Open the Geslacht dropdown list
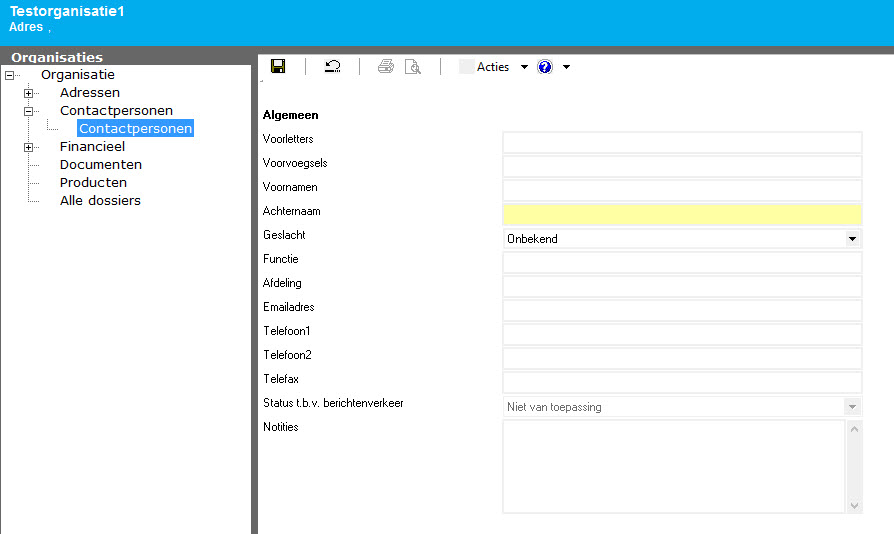The image size is (894, 534). pos(852,239)
